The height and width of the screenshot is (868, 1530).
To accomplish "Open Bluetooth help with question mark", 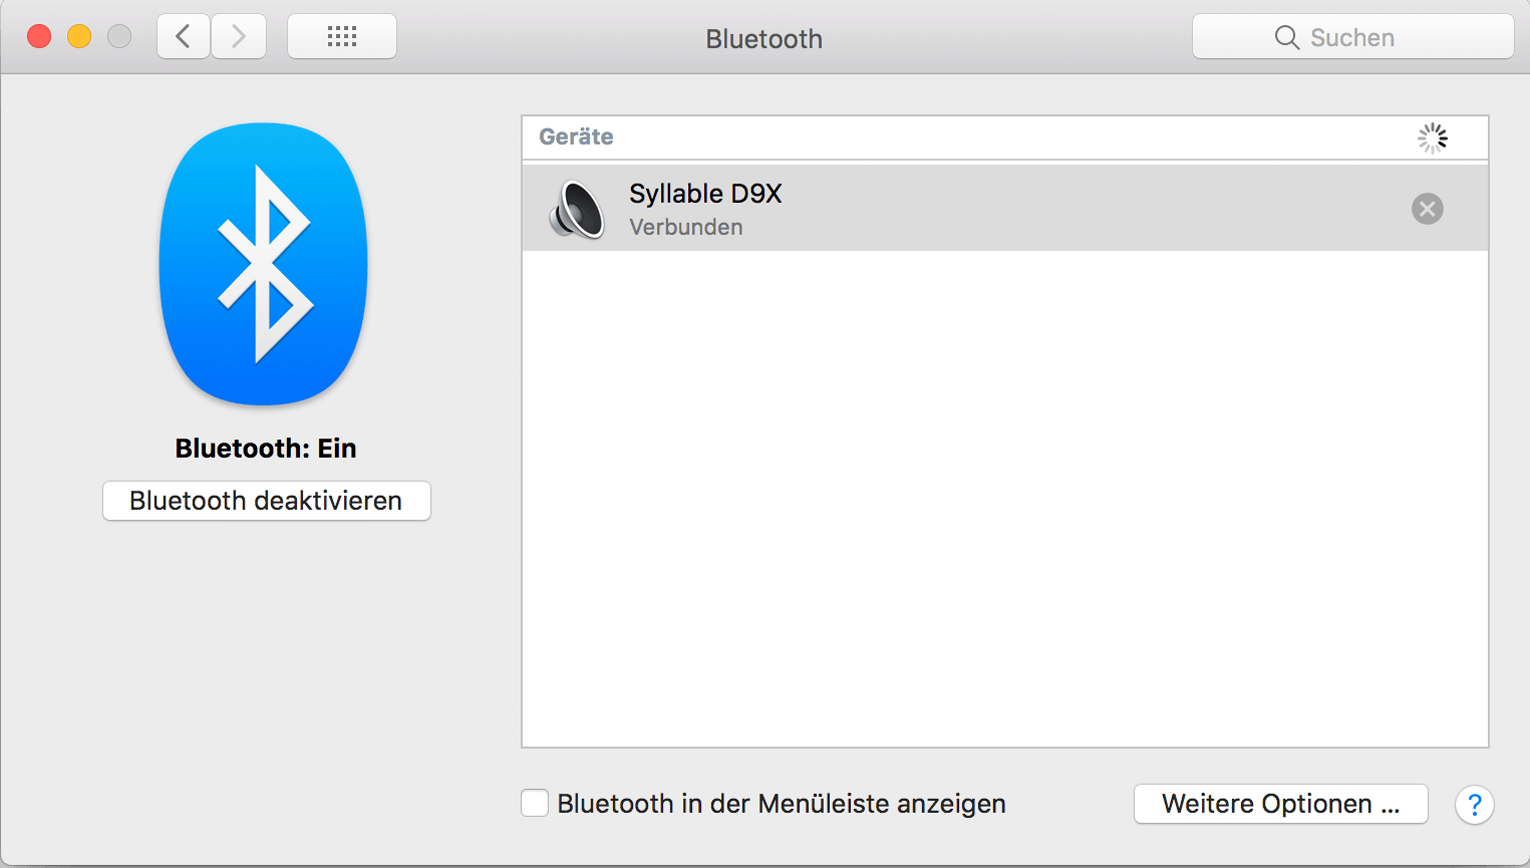I will coord(1474,804).
